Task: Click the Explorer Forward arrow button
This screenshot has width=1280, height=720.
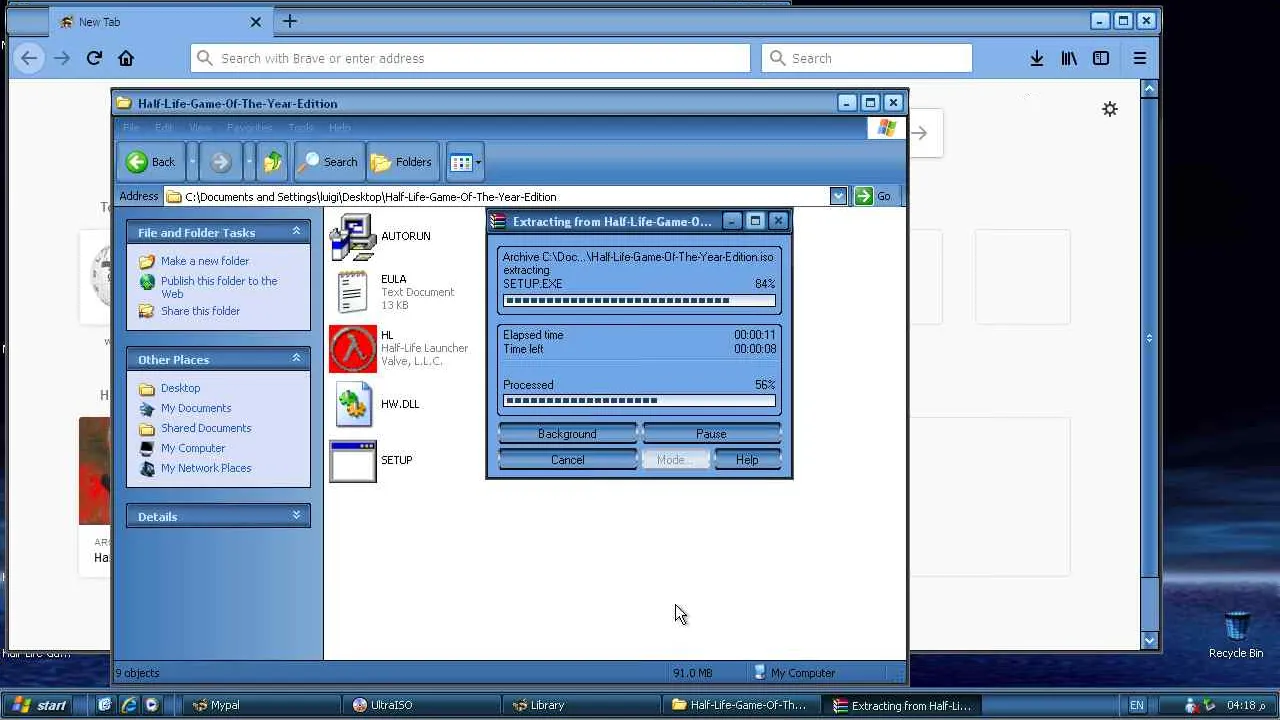Action: pos(221,162)
